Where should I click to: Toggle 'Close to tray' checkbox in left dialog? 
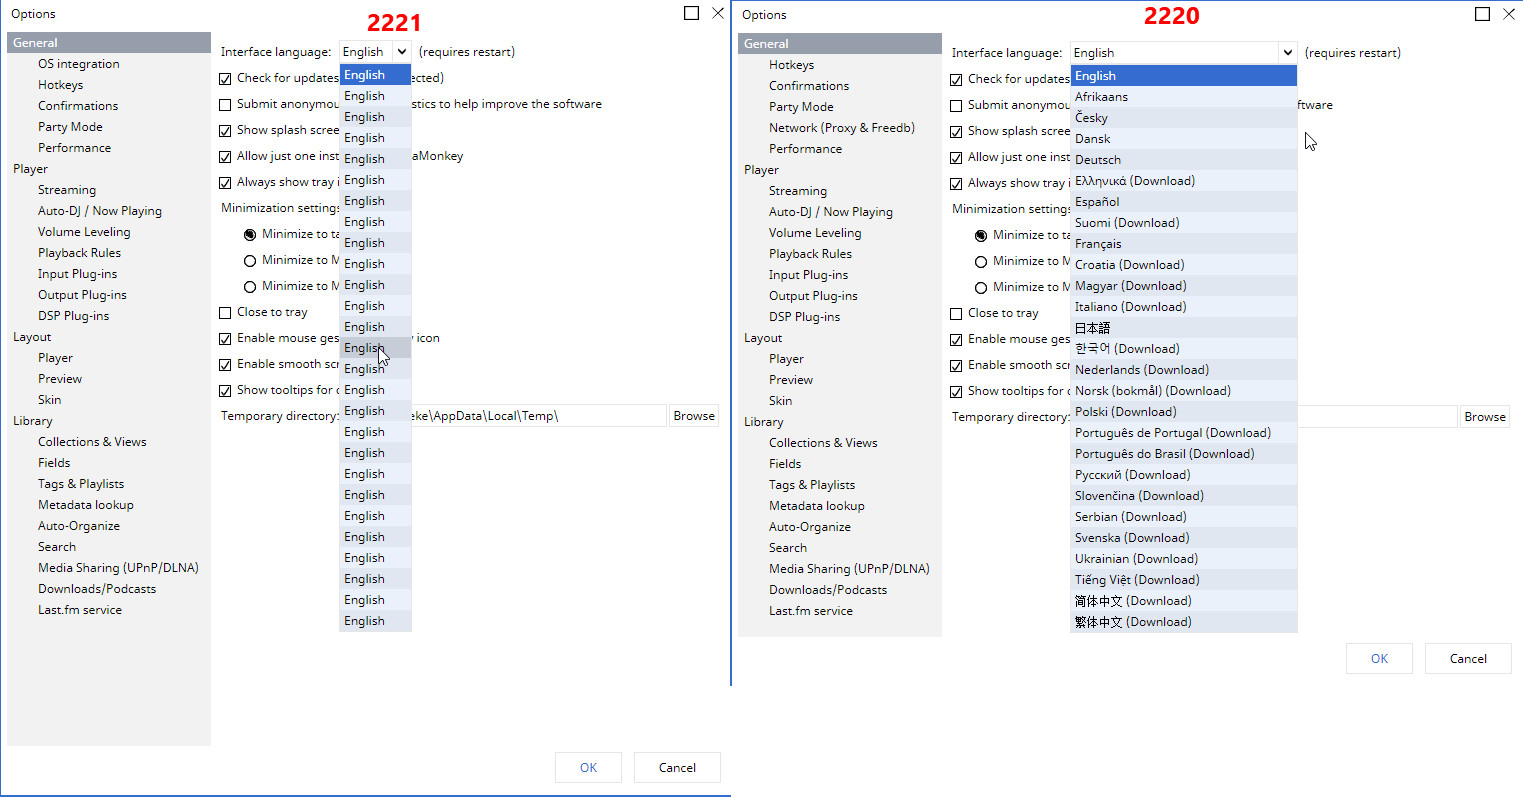tap(225, 312)
